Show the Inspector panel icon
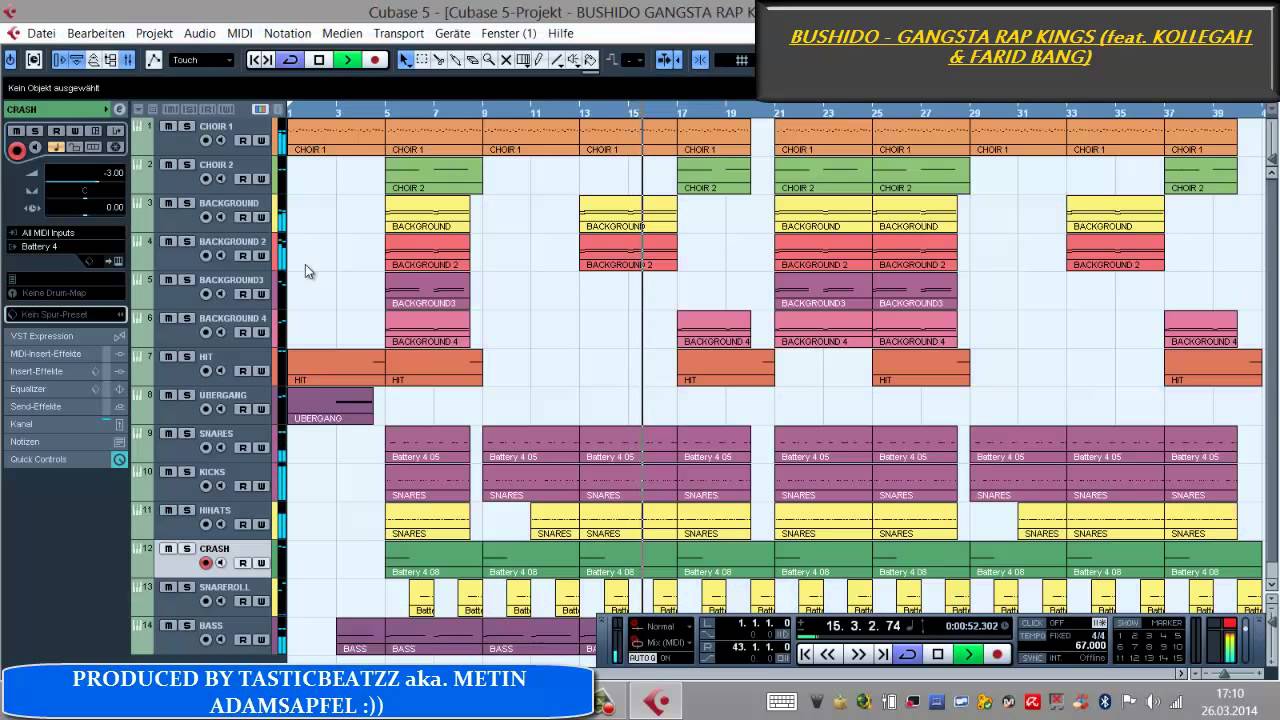Image resolution: width=1280 pixels, height=720 pixels. tap(60, 60)
